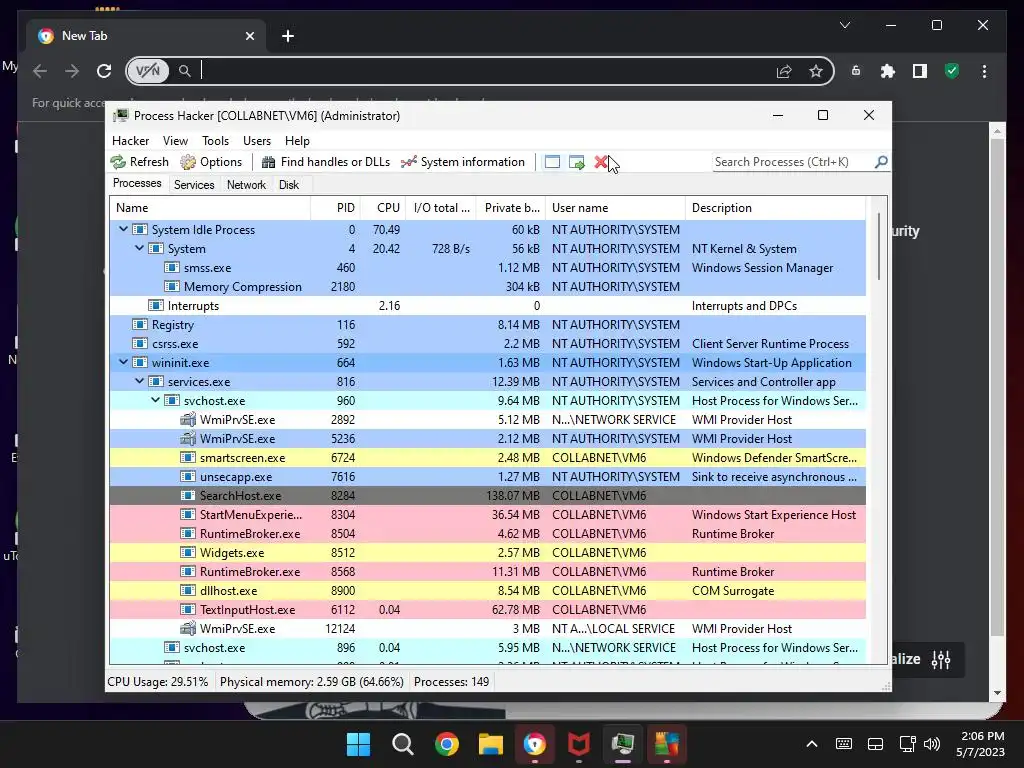
Task: Select the unsecapp.exe process
Action: pyautogui.click(x=488, y=477)
